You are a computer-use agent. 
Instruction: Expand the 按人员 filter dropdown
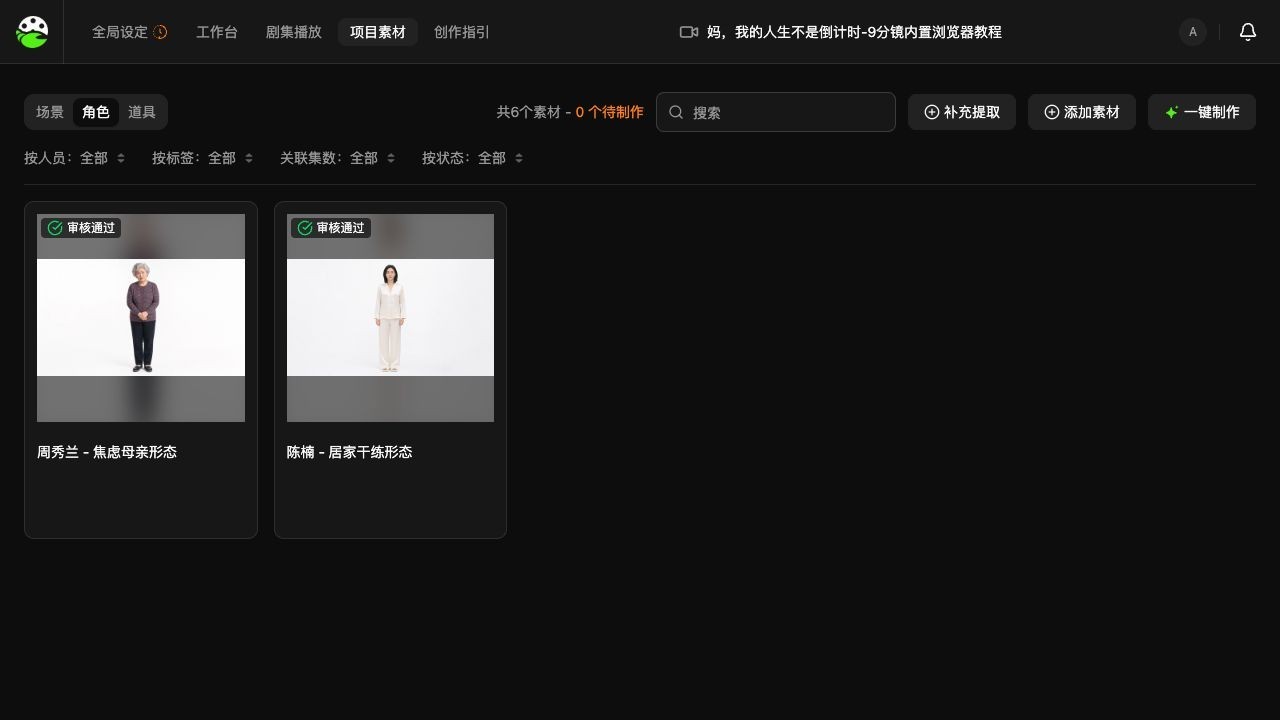point(75,158)
